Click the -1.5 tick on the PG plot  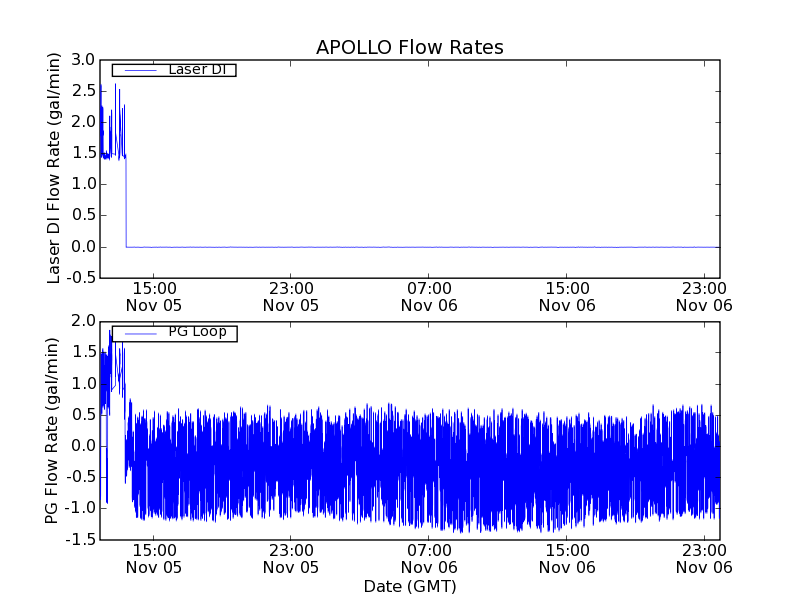[x=80, y=539]
